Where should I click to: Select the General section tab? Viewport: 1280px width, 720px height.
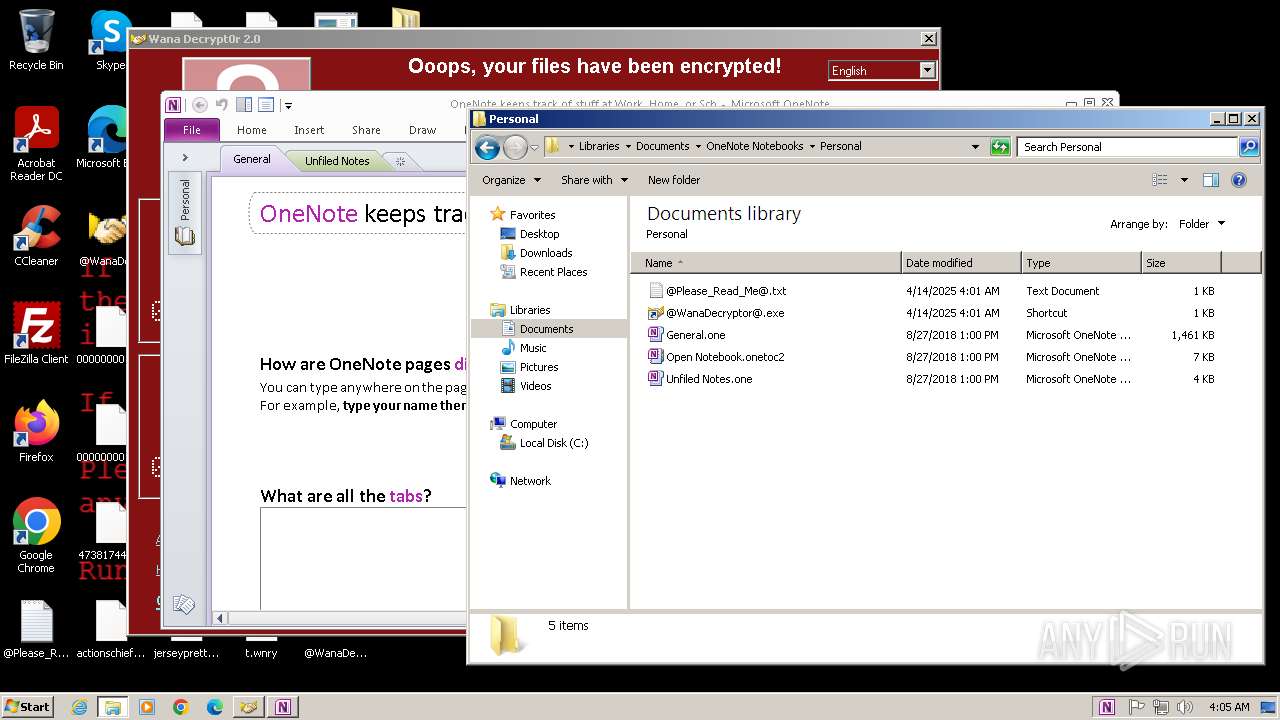(x=252, y=159)
